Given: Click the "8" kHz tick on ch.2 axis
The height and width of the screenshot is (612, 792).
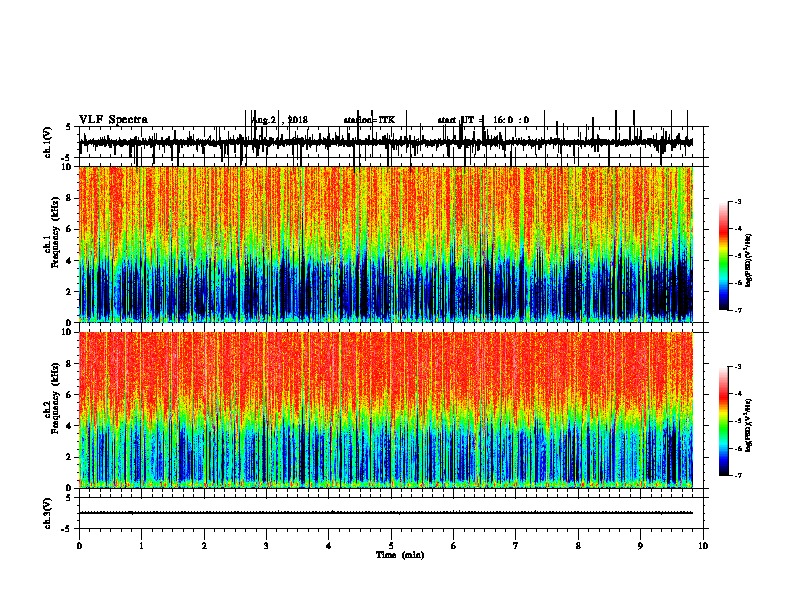Looking at the screenshot, I should click(x=69, y=364).
